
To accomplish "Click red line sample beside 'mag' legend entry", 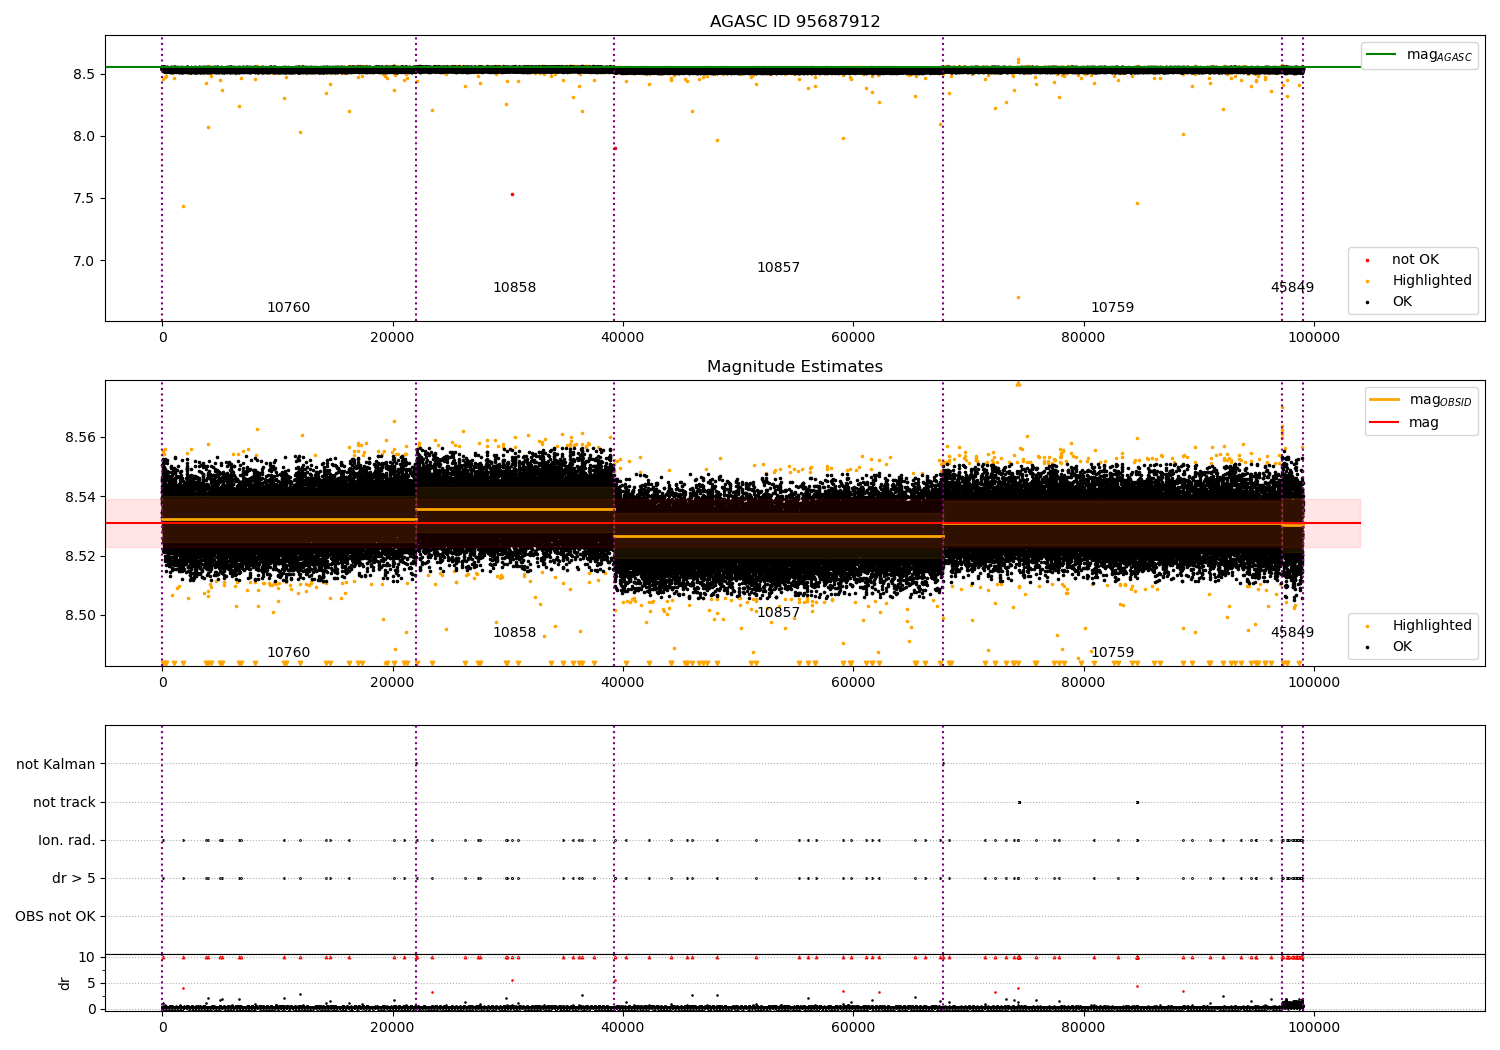I will [x=1384, y=423].
